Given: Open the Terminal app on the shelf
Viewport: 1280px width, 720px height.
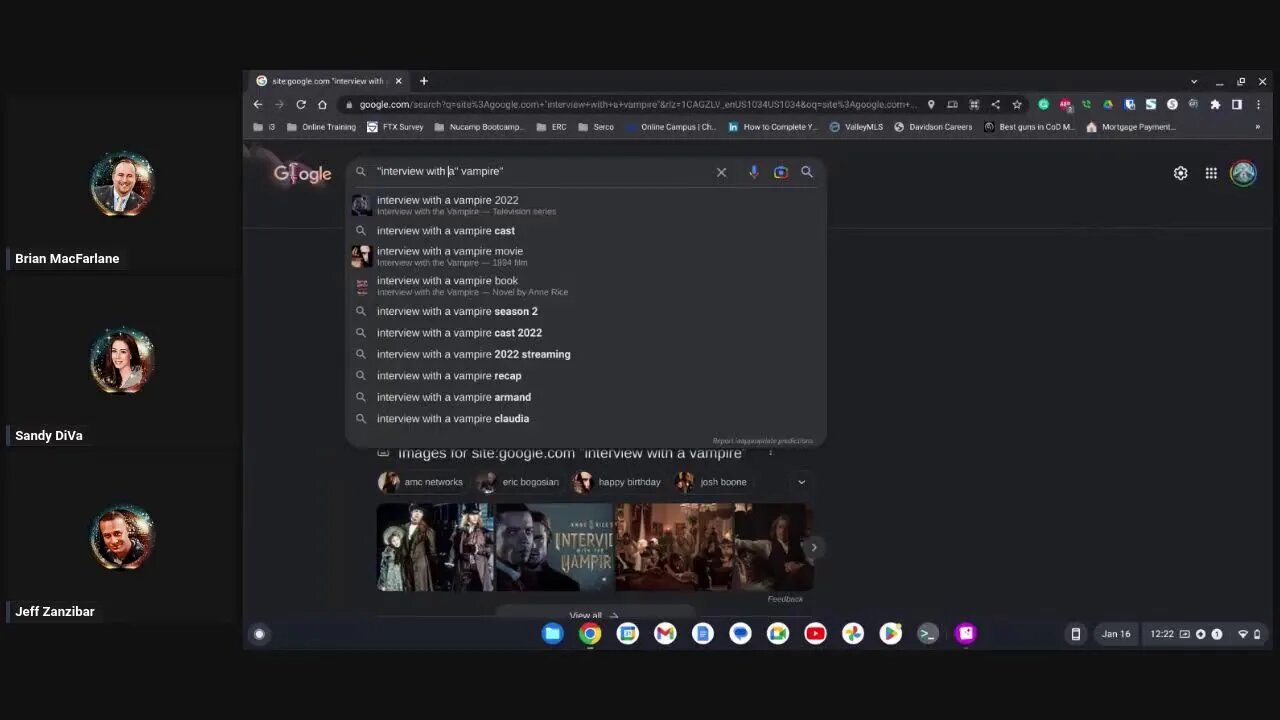Looking at the screenshot, I should 928,633.
